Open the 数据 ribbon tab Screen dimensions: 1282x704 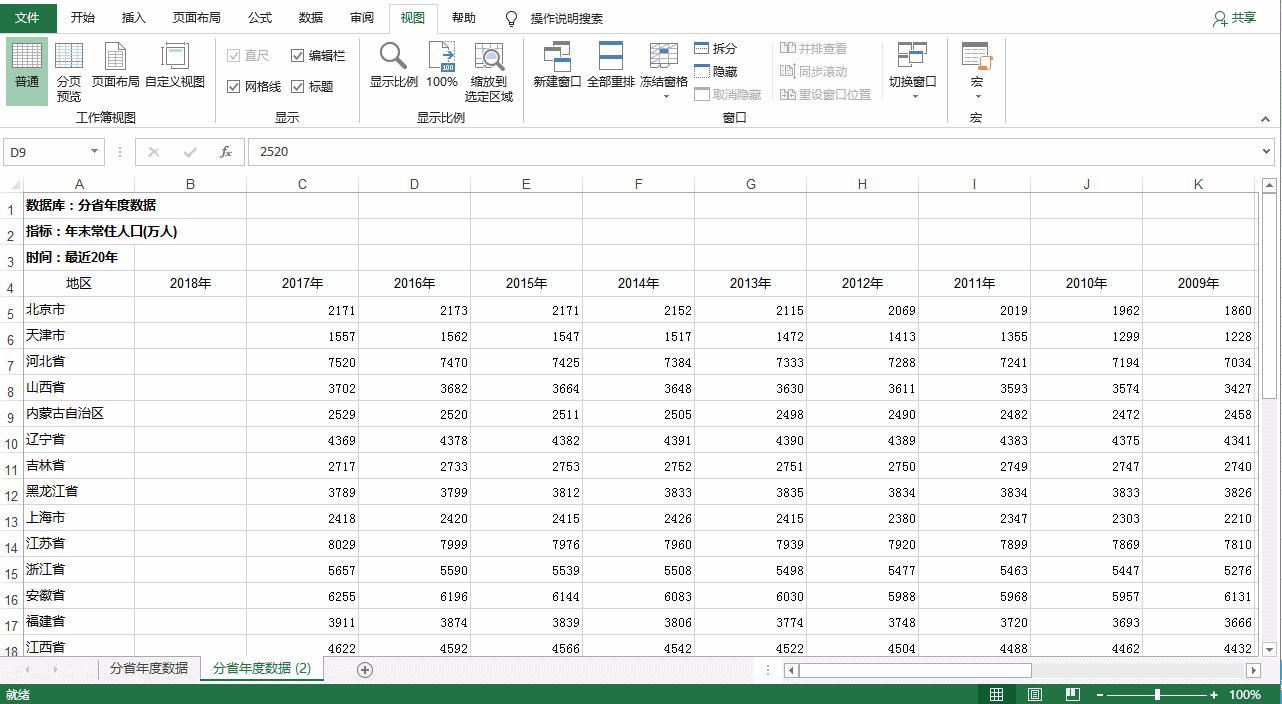310,18
